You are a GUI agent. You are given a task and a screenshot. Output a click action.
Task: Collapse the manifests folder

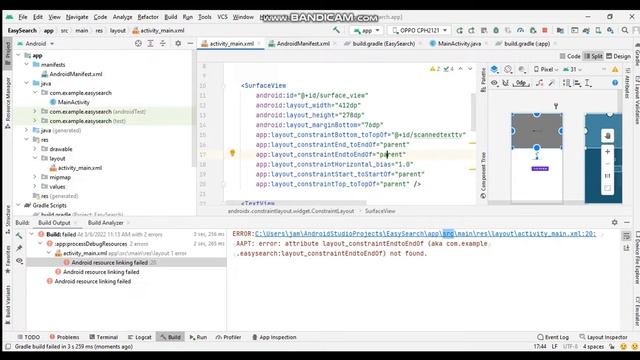click(27, 64)
